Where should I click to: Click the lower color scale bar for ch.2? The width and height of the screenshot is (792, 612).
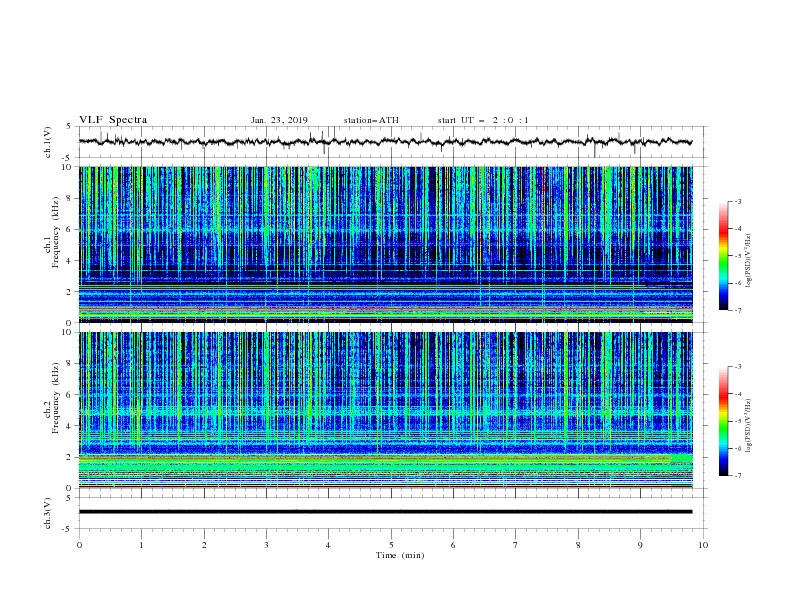coord(723,421)
